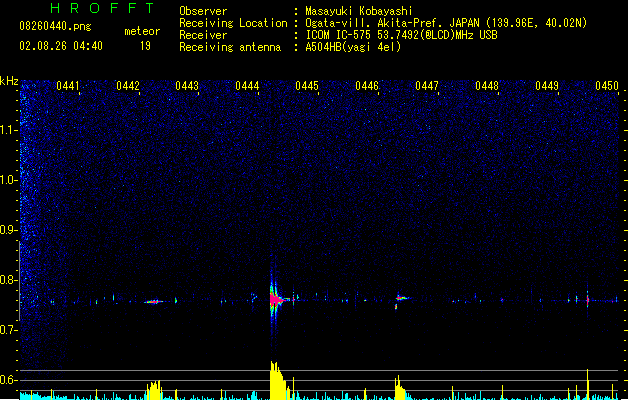The height and width of the screenshot is (400, 629).
Task: Click the 0449 time marker
Action: coord(547,86)
